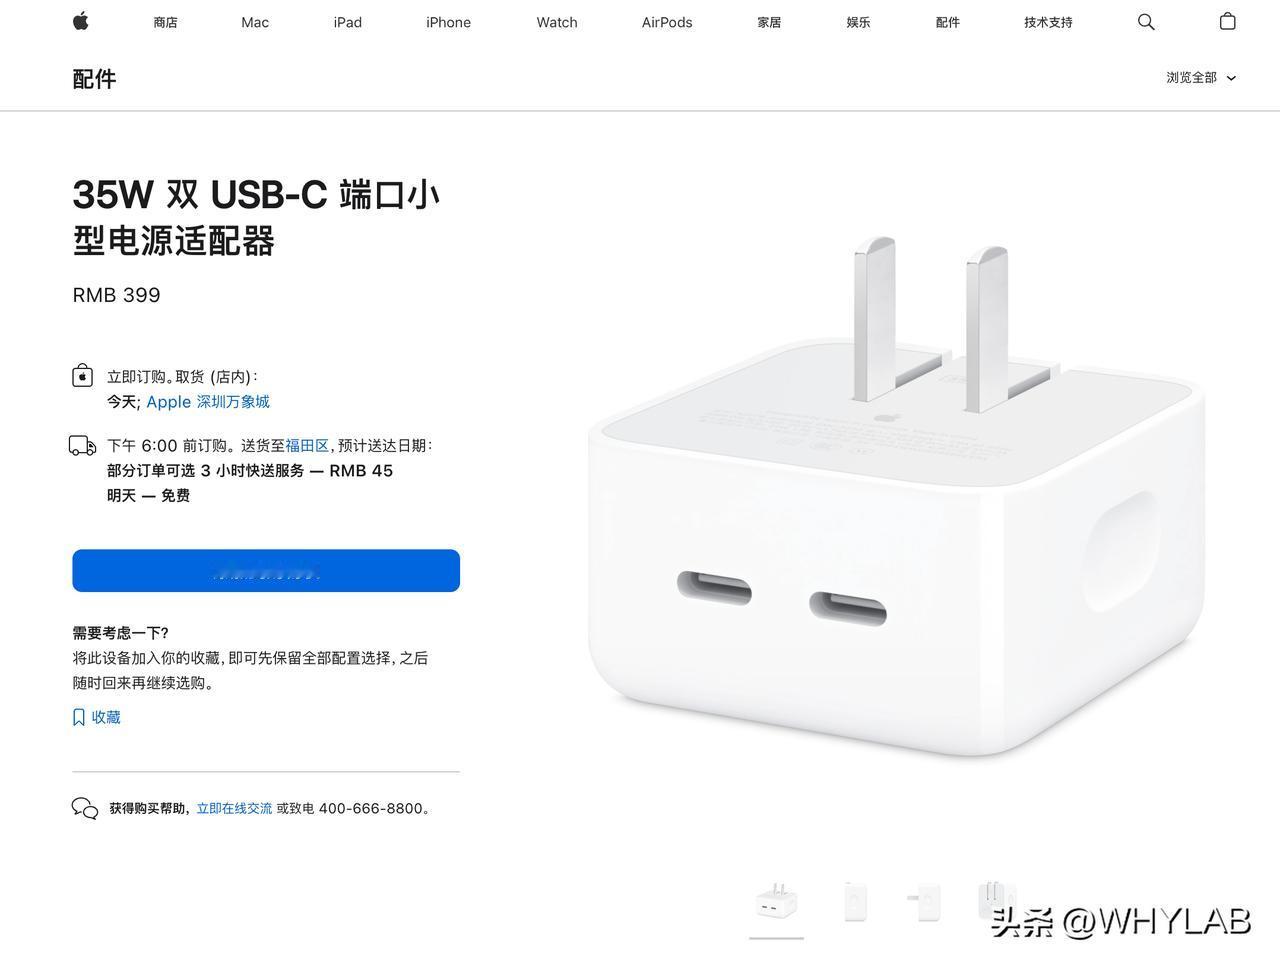Click the main adapter product image

tap(897, 495)
